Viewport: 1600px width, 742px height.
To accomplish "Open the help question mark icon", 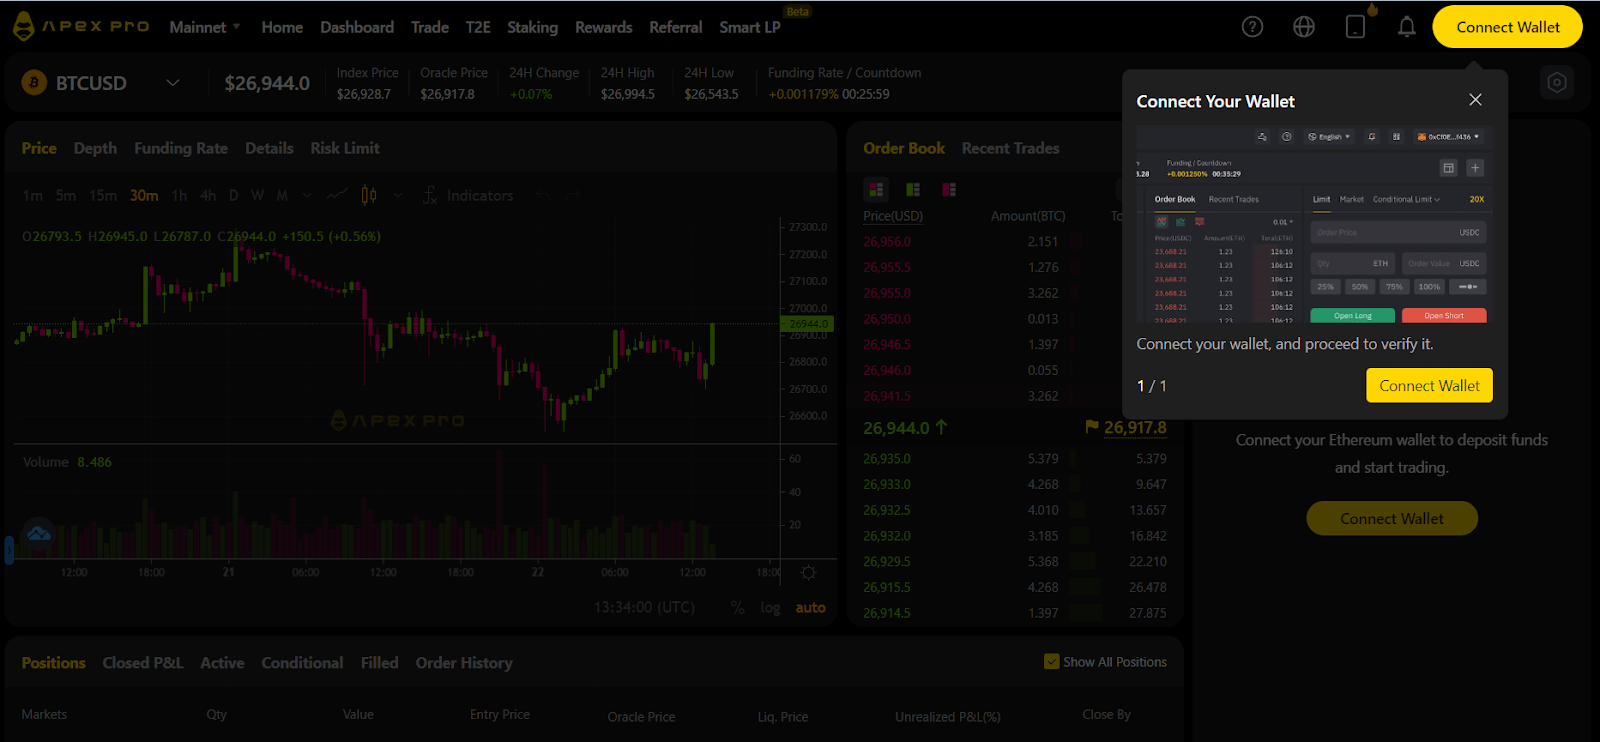I will (1252, 27).
